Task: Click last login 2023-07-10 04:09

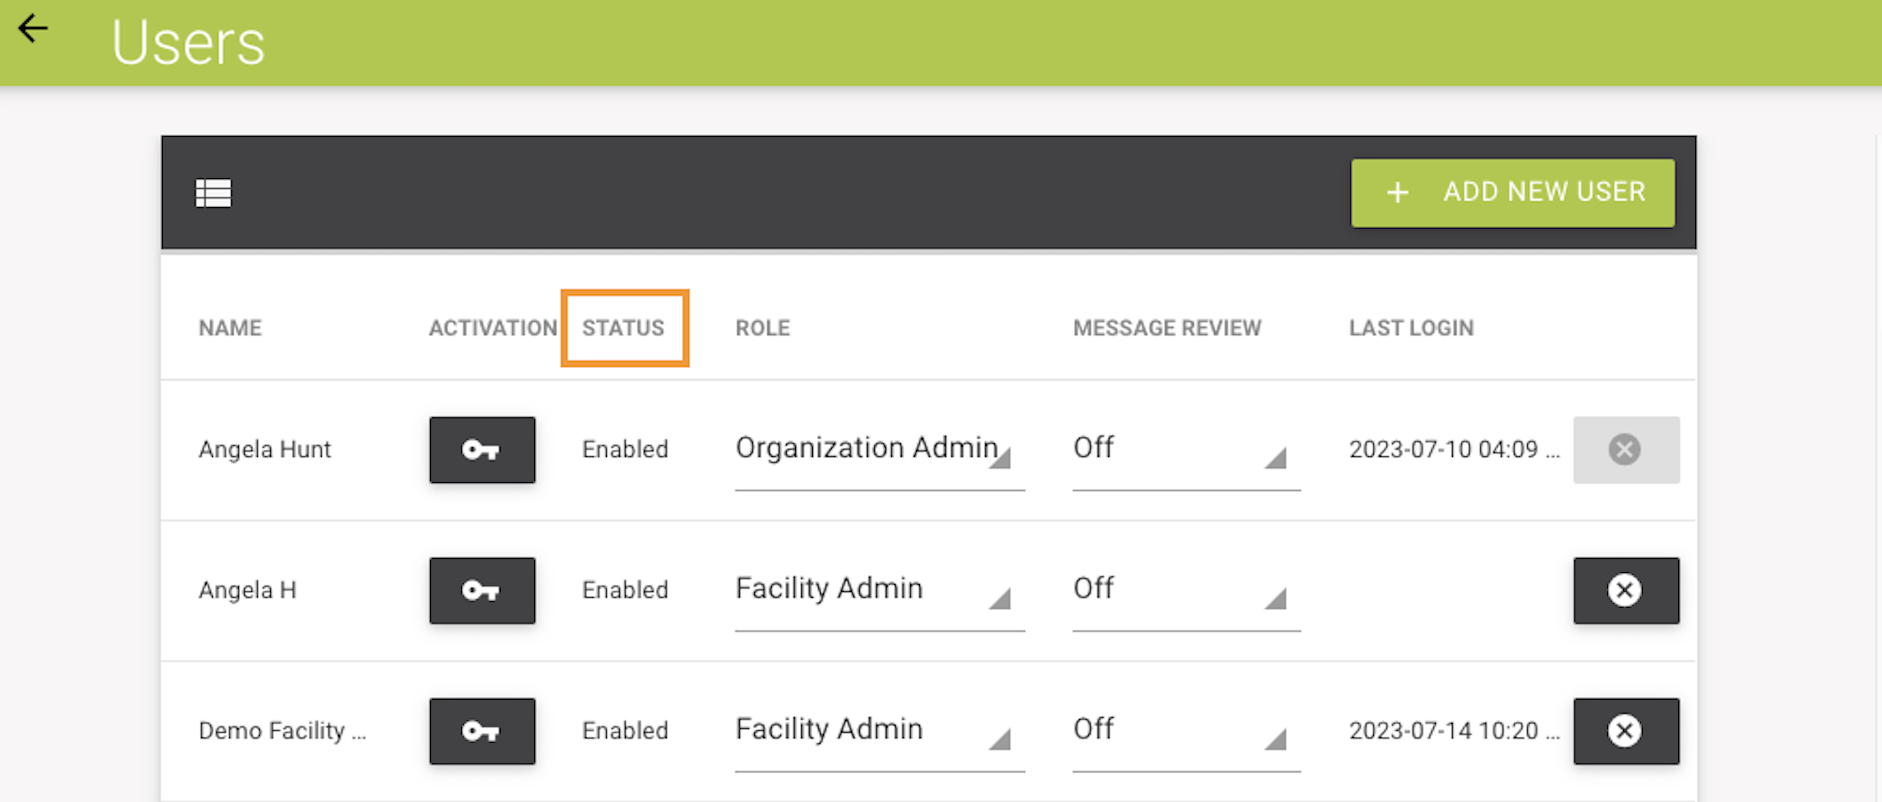Action: click(x=1454, y=450)
